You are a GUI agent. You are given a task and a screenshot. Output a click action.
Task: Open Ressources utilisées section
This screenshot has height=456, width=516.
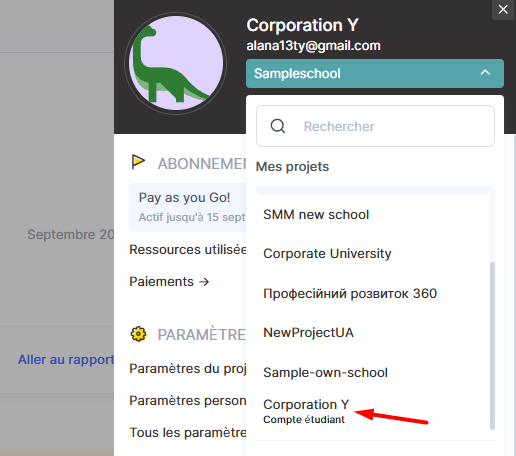[188, 249]
